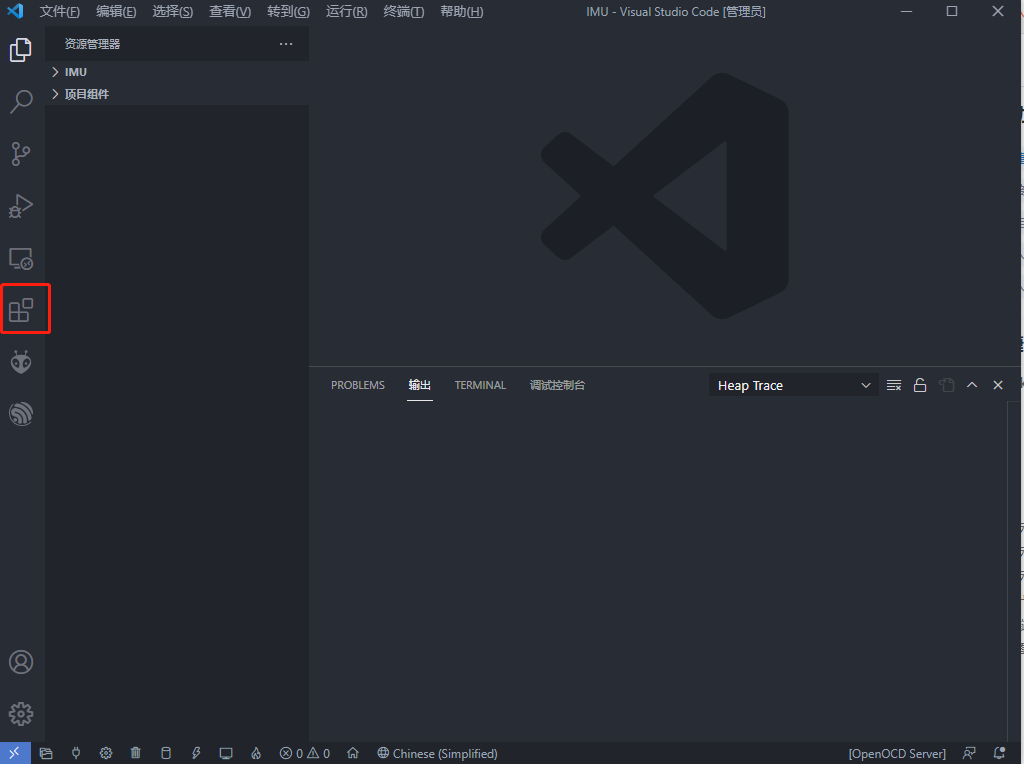Maximize the panel with the up chevron
The height and width of the screenshot is (764, 1024).
coord(972,385)
